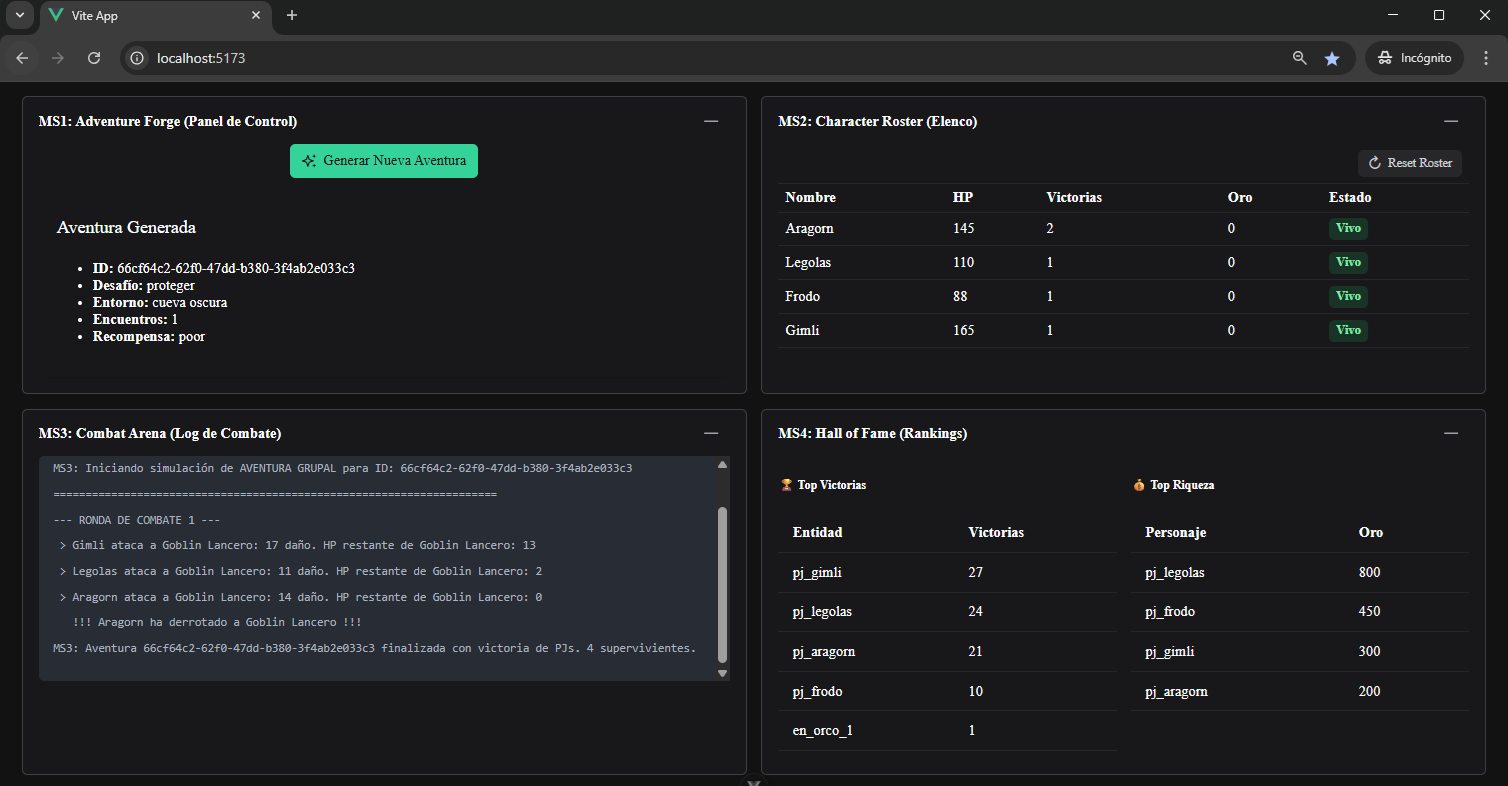
Task: Click the refresh icon on Reset Roster
Action: point(1374,162)
